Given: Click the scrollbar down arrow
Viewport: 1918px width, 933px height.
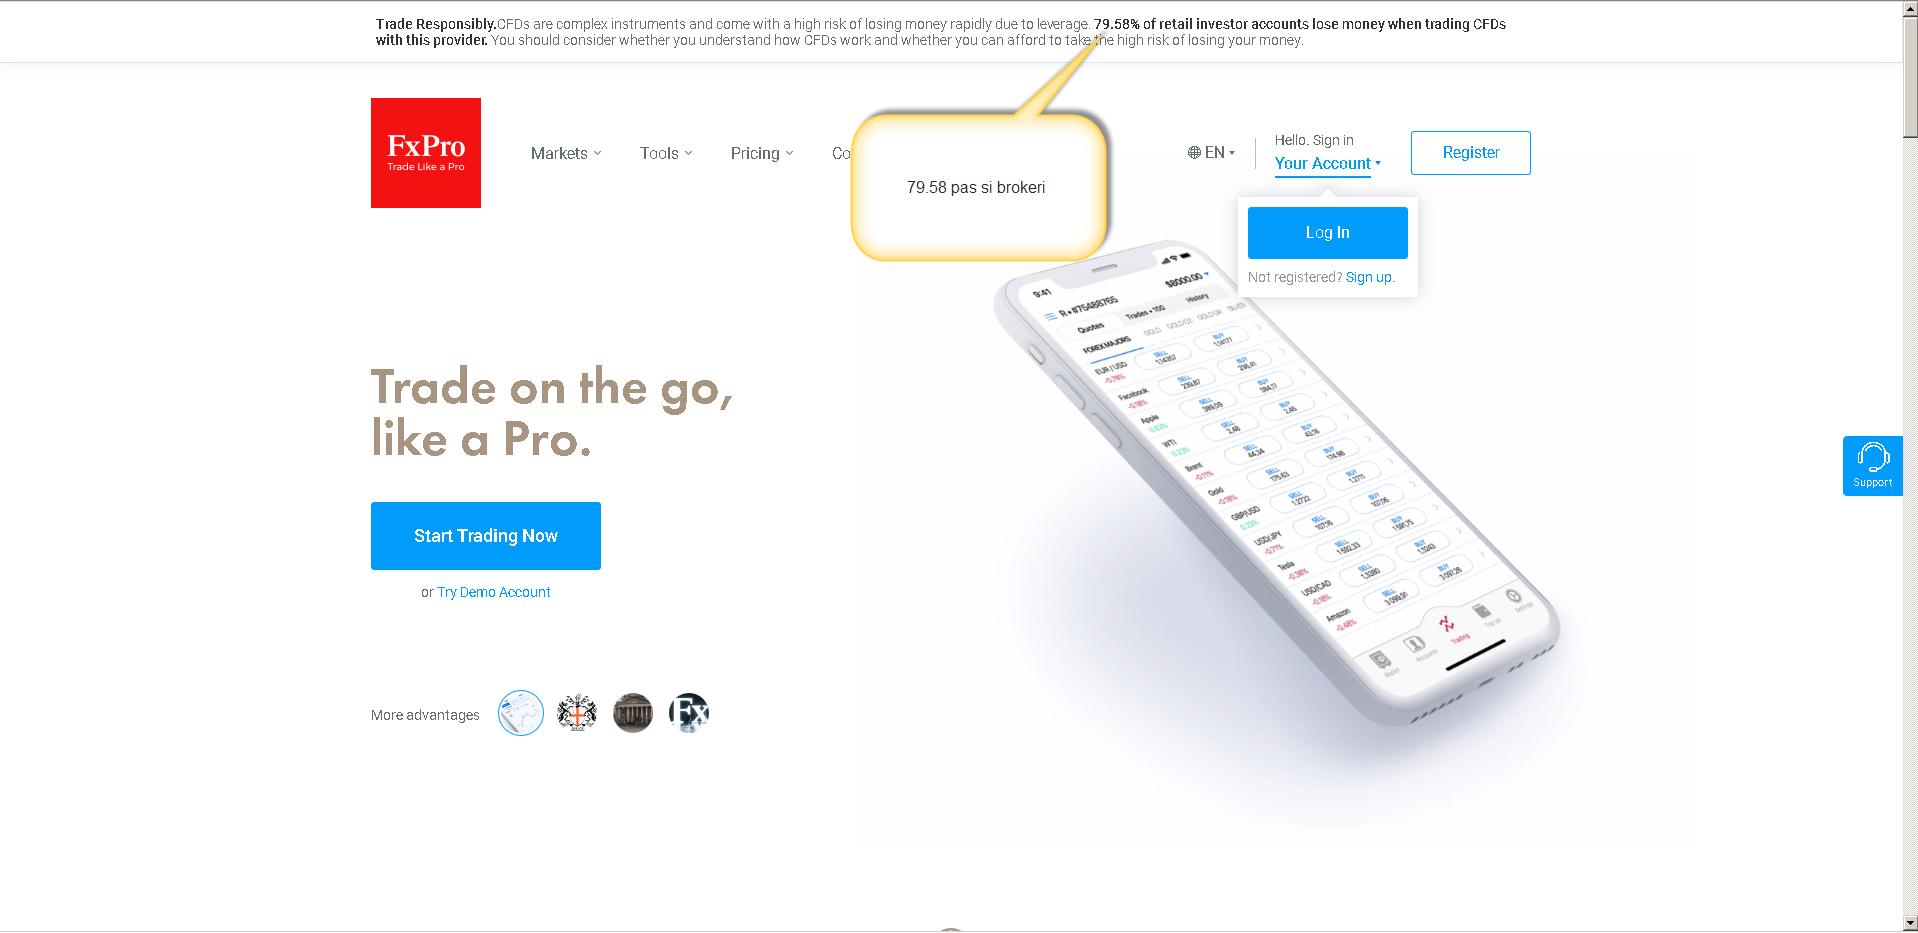Looking at the screenshot, I should pyautogui.click(x=1910, y=923).
